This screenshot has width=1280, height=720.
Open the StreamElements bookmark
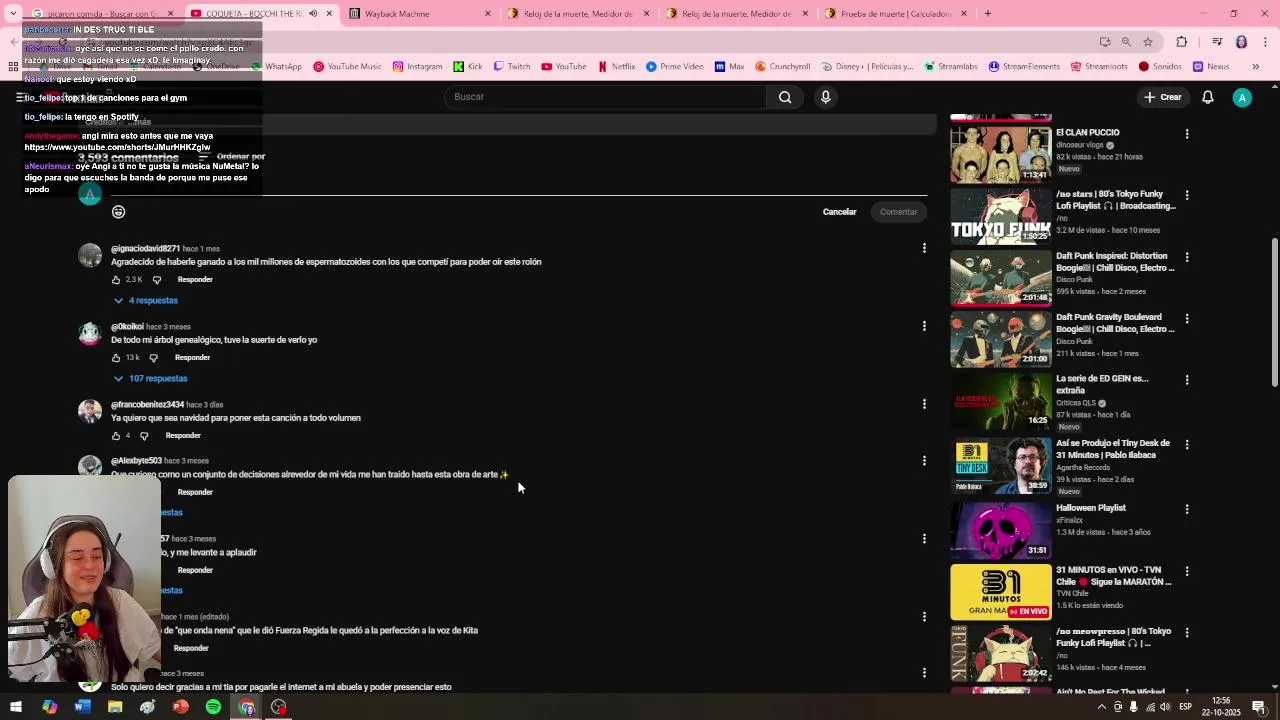(x=1024, y=67)
